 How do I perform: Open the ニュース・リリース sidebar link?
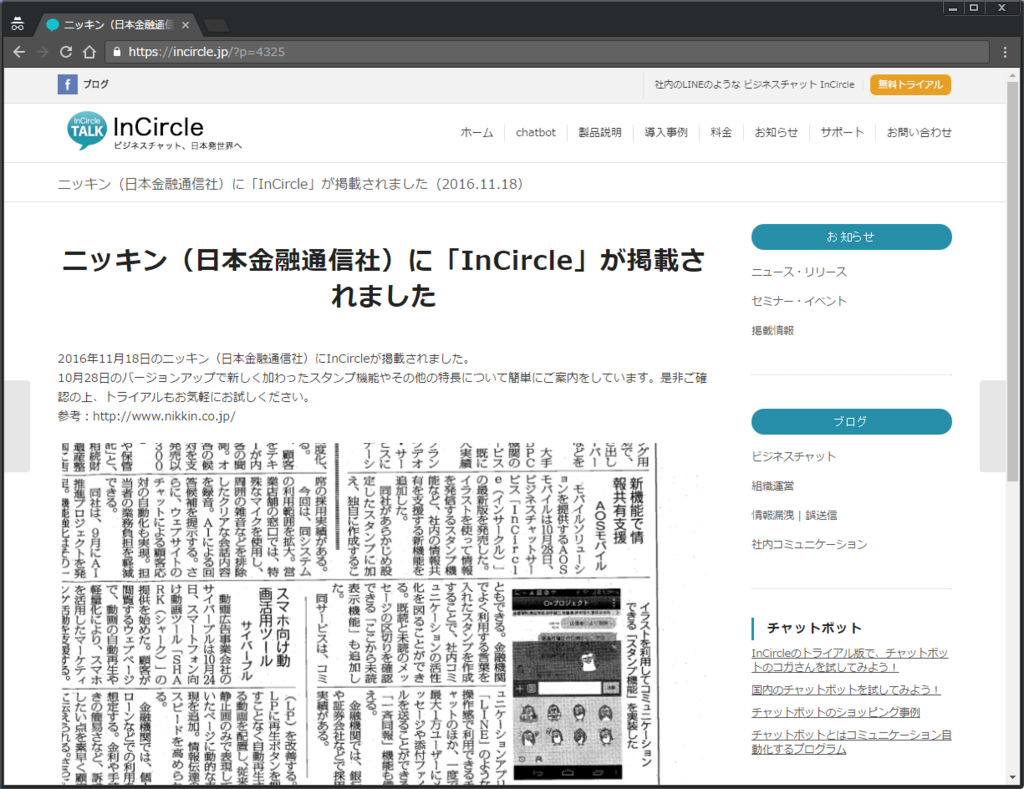799,272
